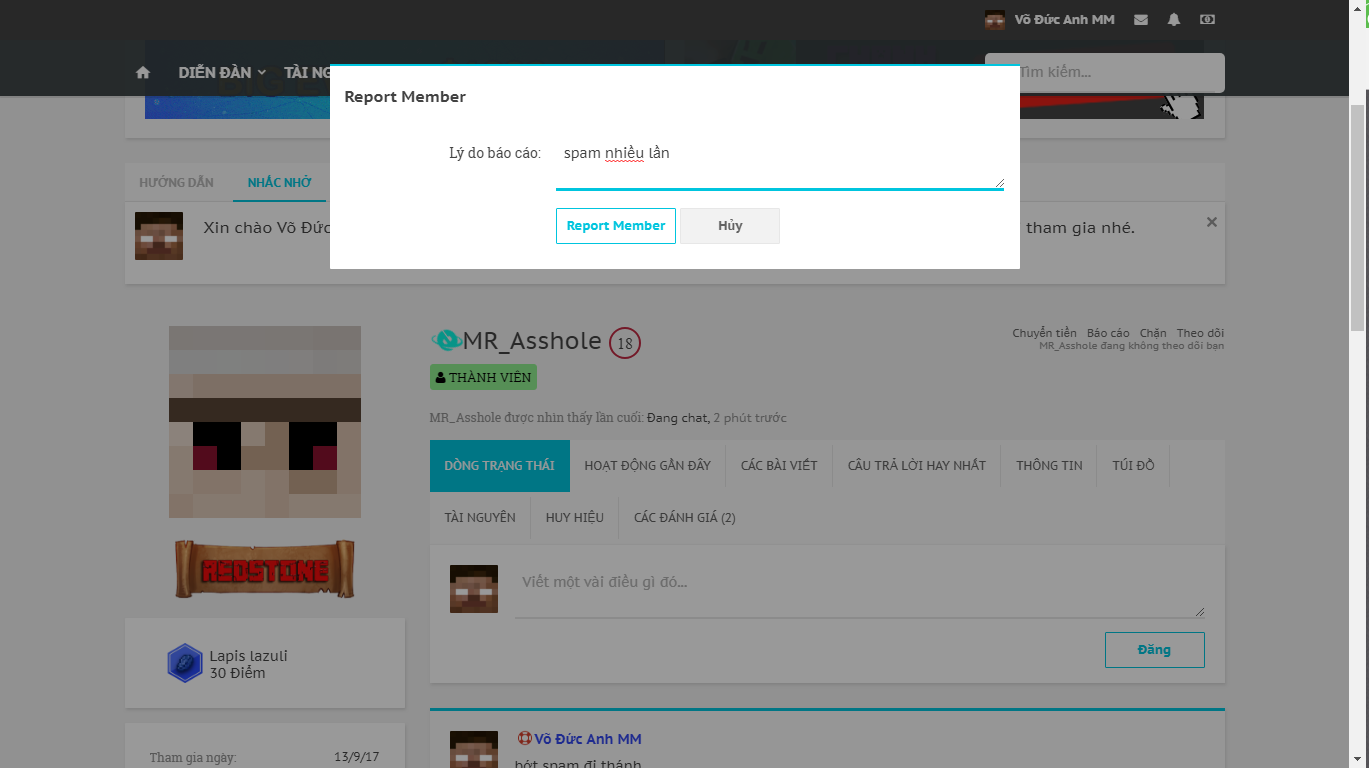1369x768 pixels.
Task: Open the money wallet icon
Action: [x=1207, y=20]
